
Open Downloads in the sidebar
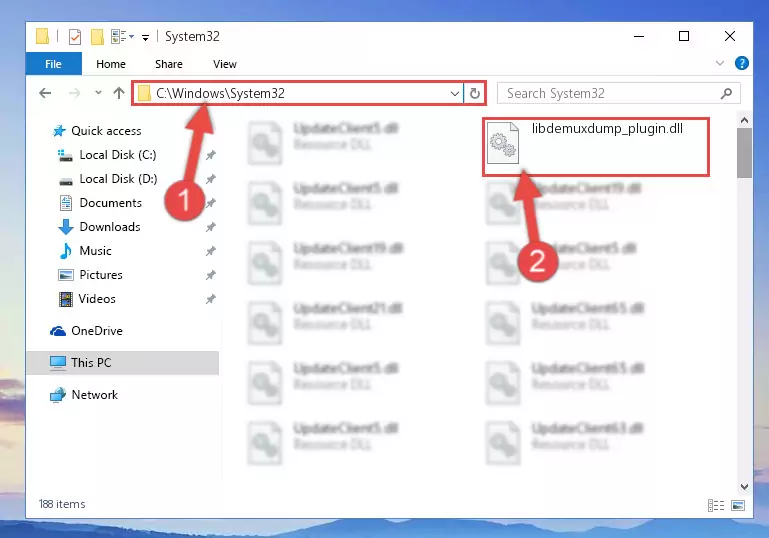[x=110, y=227]
